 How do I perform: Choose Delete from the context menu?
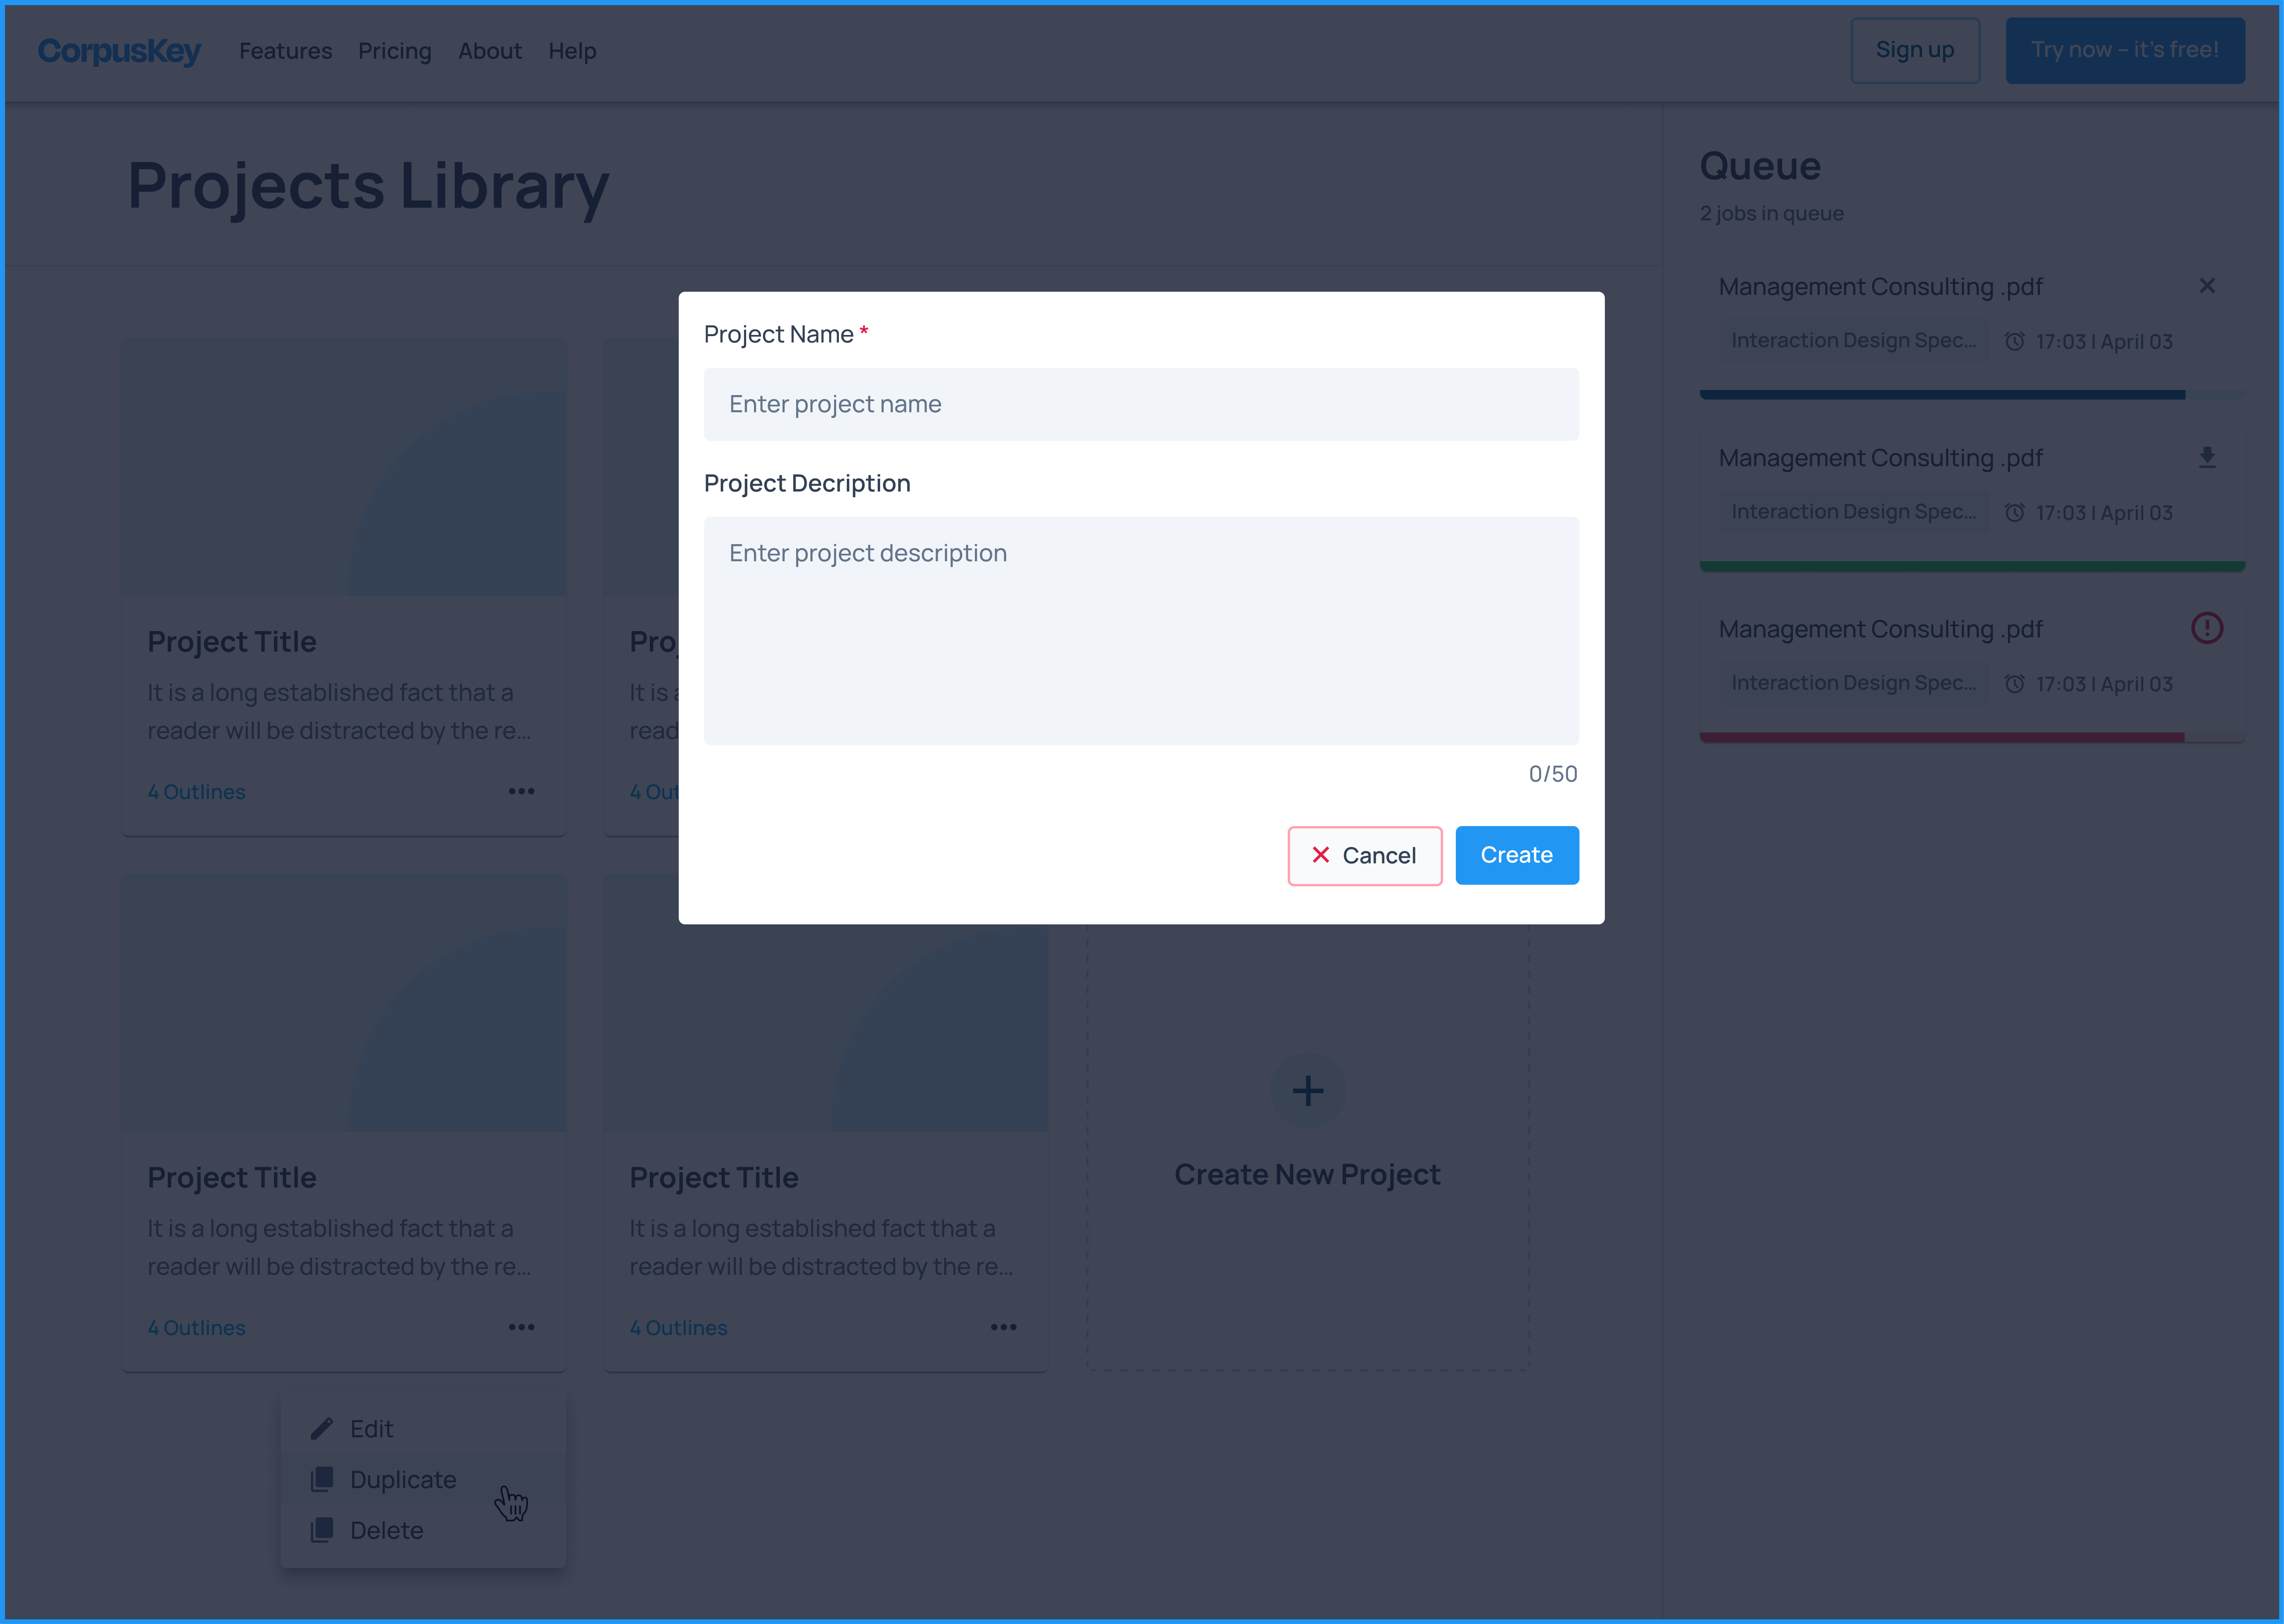(423, 1530)
